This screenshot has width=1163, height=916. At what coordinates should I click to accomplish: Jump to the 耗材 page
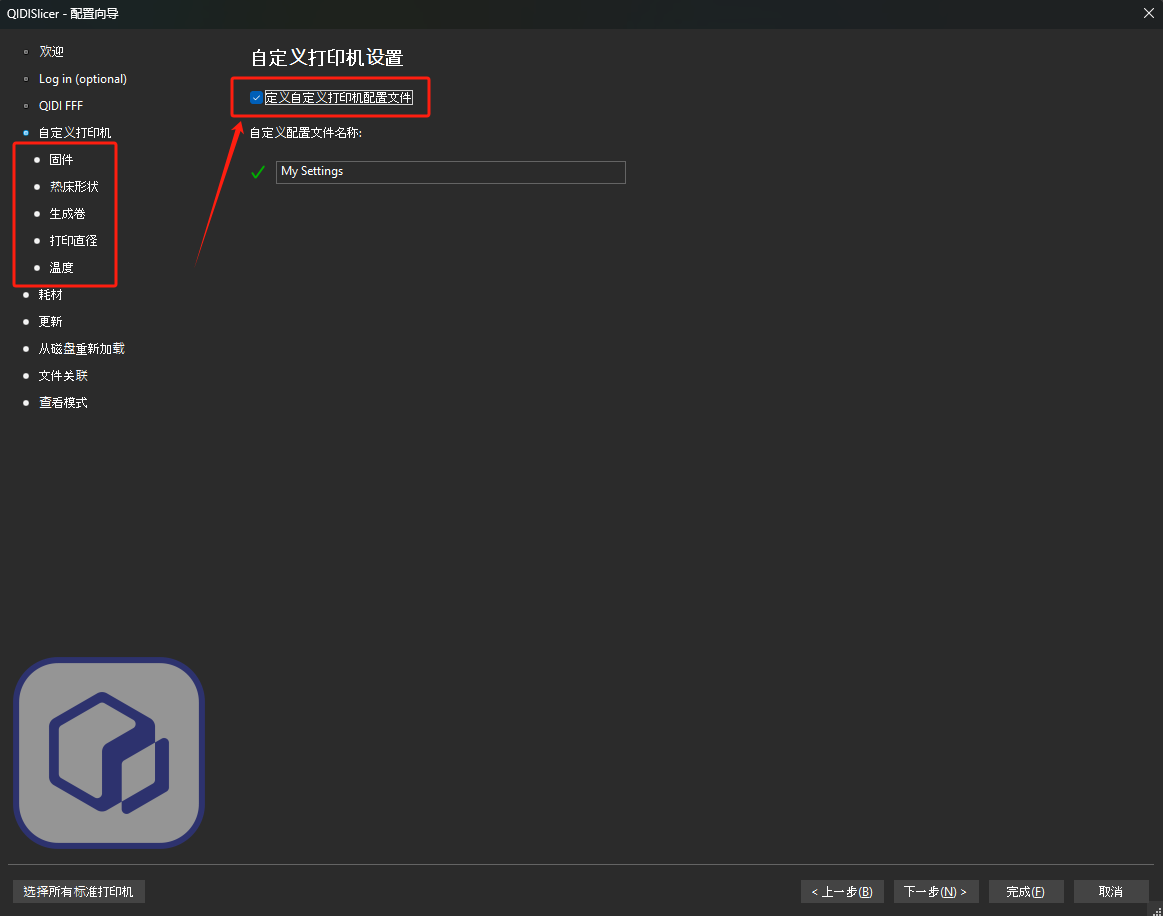click(x=50, y=295)
